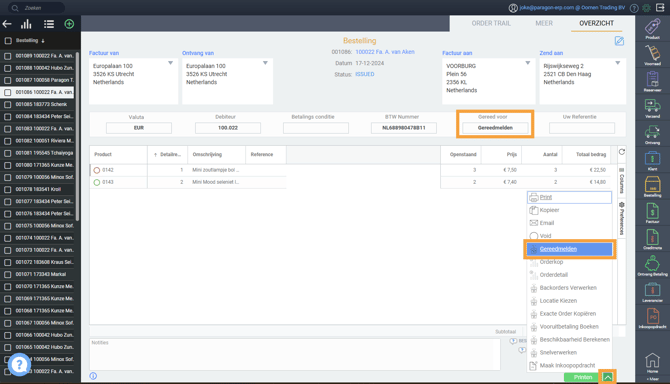Viewport: 670px width, 384px height.
Task: Click the ISSUED status link
Action: pyautogui.click(x=364, y=74)
